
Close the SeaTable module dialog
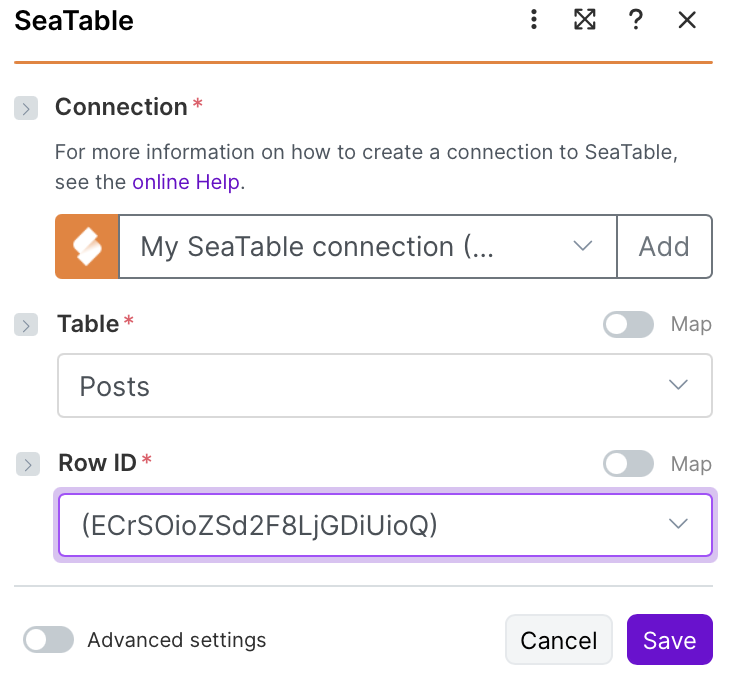(x=687, y=20)
